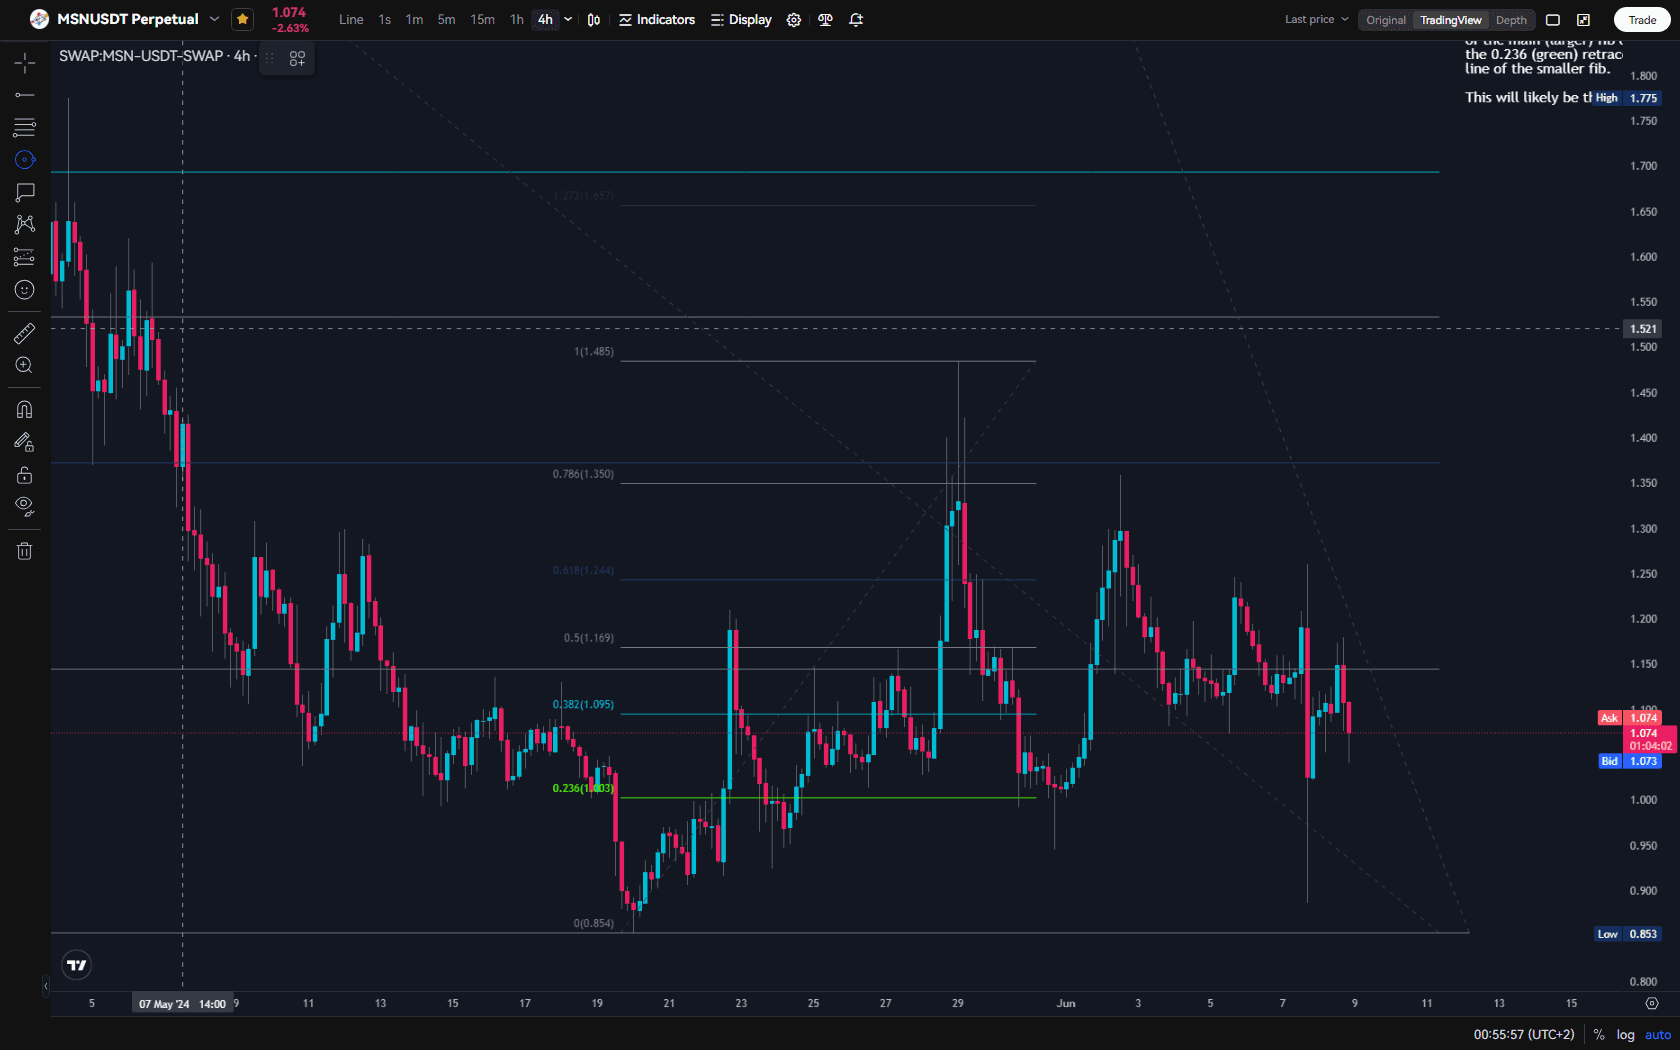The image size is (1680, 1050).
Task: Select the crosshair cursor tool
Action: 25,63
